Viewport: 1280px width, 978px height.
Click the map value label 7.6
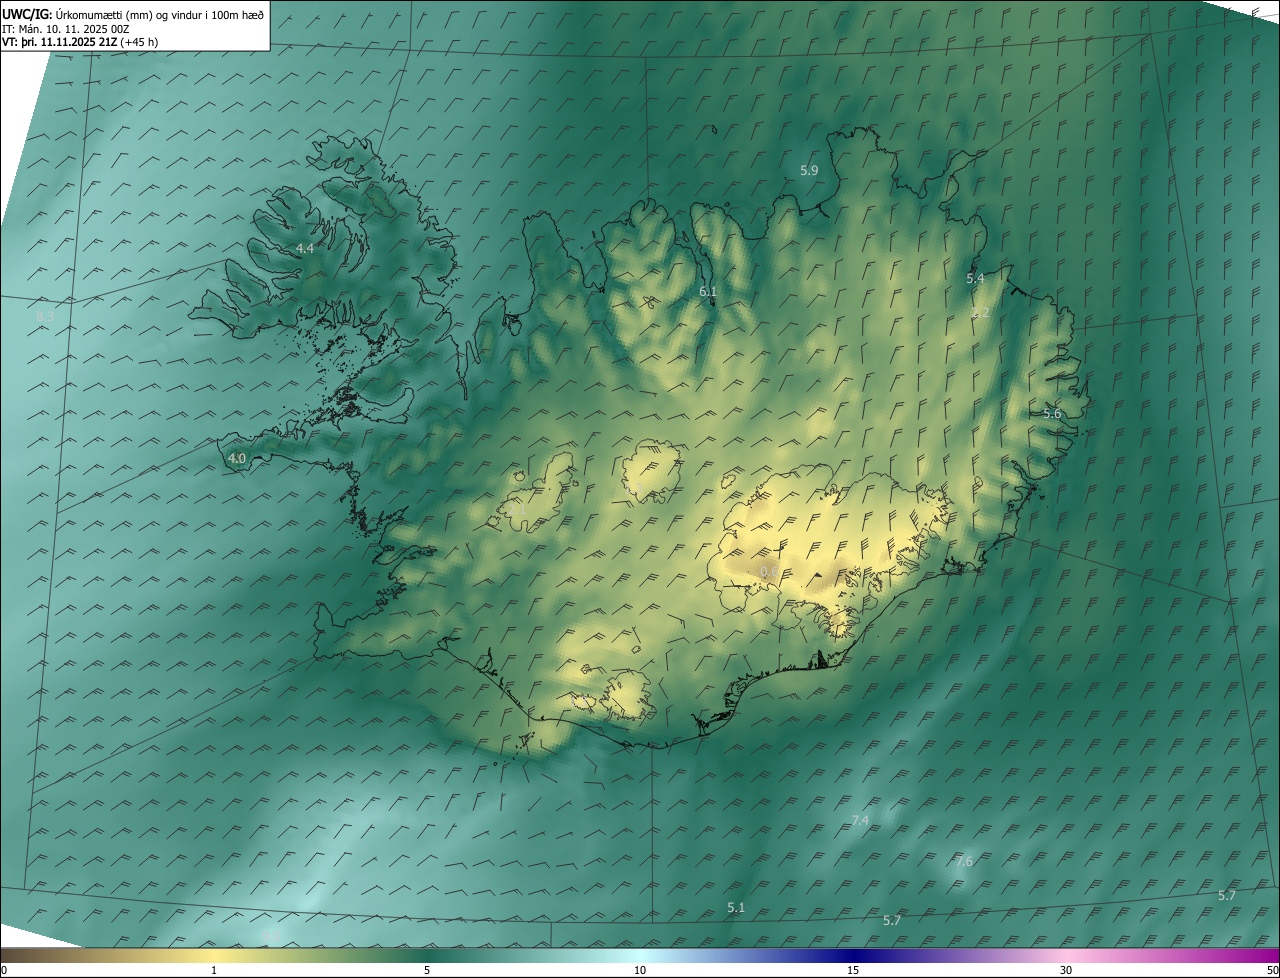(x=964, y=862)
